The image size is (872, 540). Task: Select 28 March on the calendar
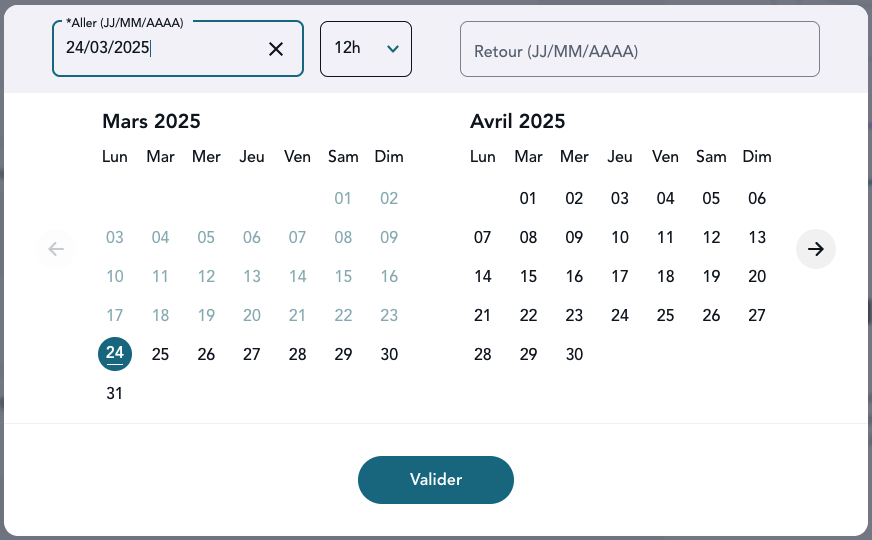tap(297, 354)
